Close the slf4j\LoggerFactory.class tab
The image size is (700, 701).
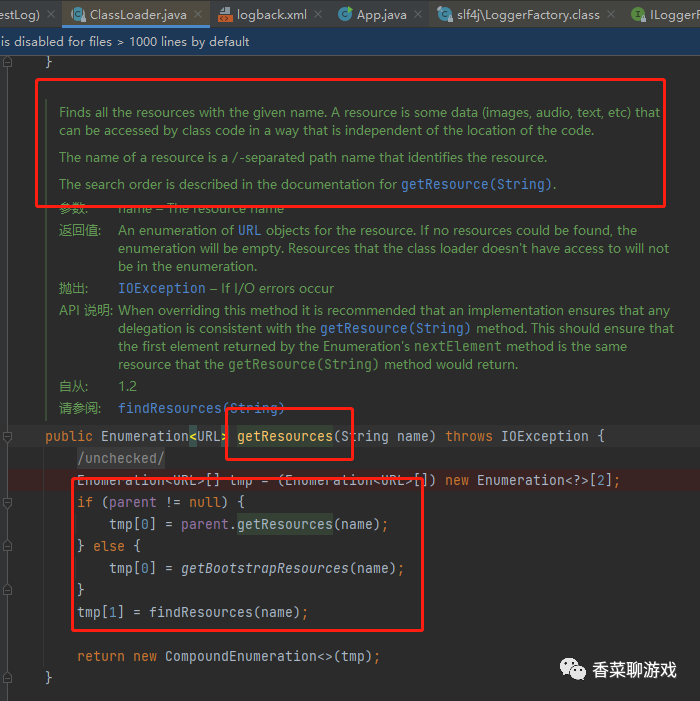[x=611, y=15]
